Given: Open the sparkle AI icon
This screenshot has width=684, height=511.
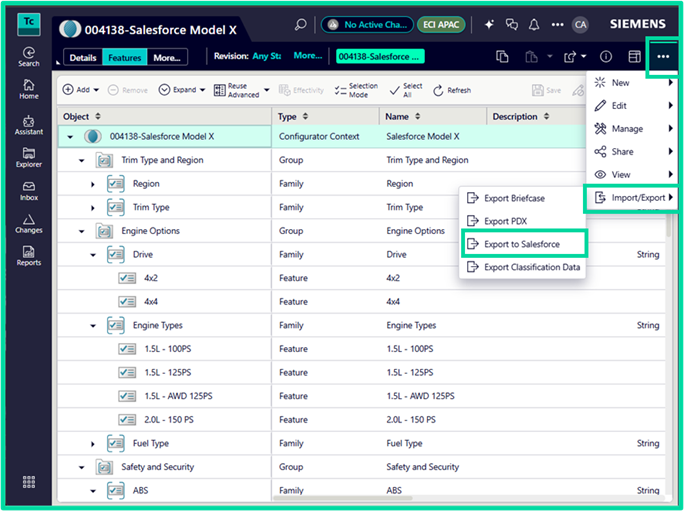Looking at the screenshot, I should pyautogui.click(x=489, y=24).
